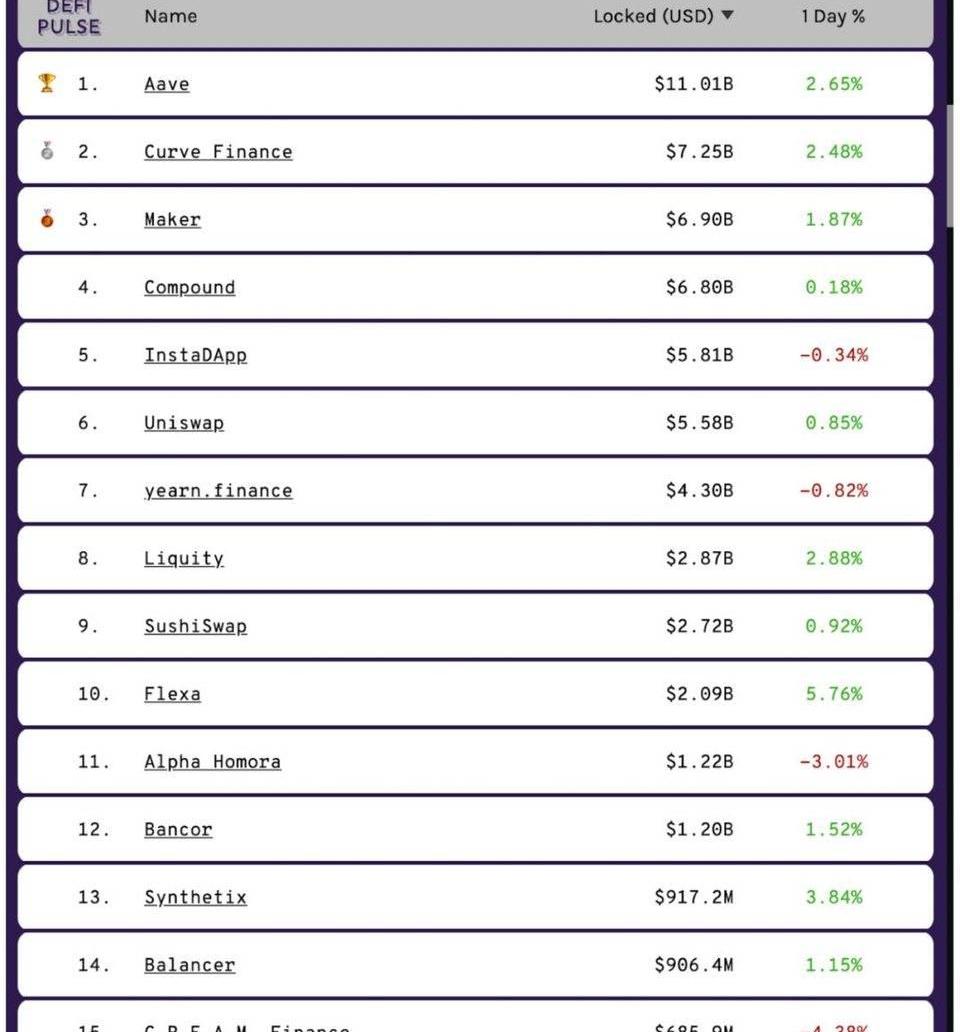This screenshot has width=960, height=1032.
Task: Open the Aave project link
Action: pos(166,84)
